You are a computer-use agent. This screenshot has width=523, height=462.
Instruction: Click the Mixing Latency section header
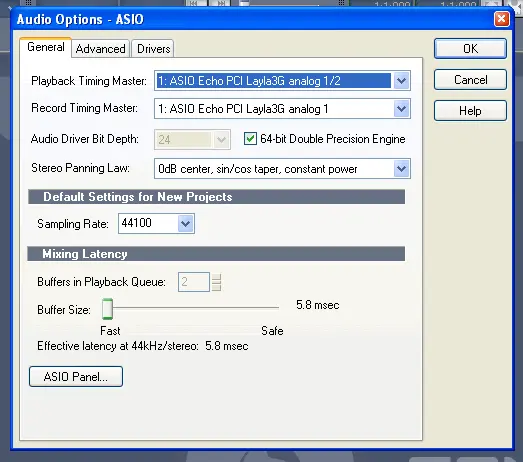(x=216, y=254)
